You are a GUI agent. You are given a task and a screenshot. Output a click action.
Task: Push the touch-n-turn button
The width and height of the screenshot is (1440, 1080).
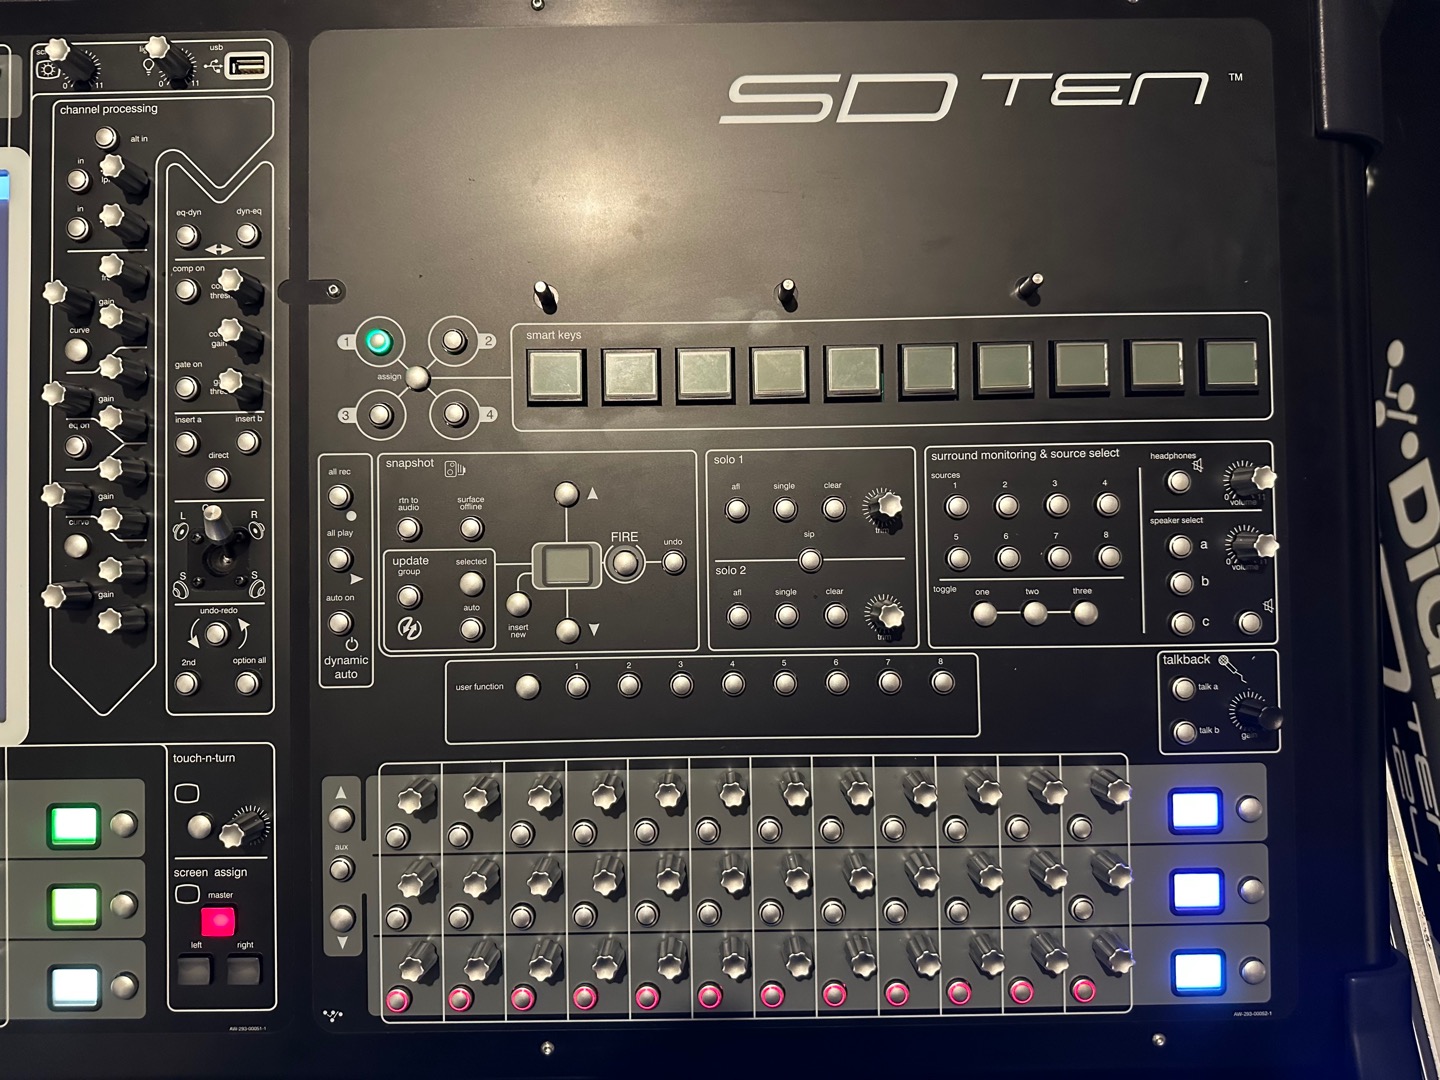(201, 826)
